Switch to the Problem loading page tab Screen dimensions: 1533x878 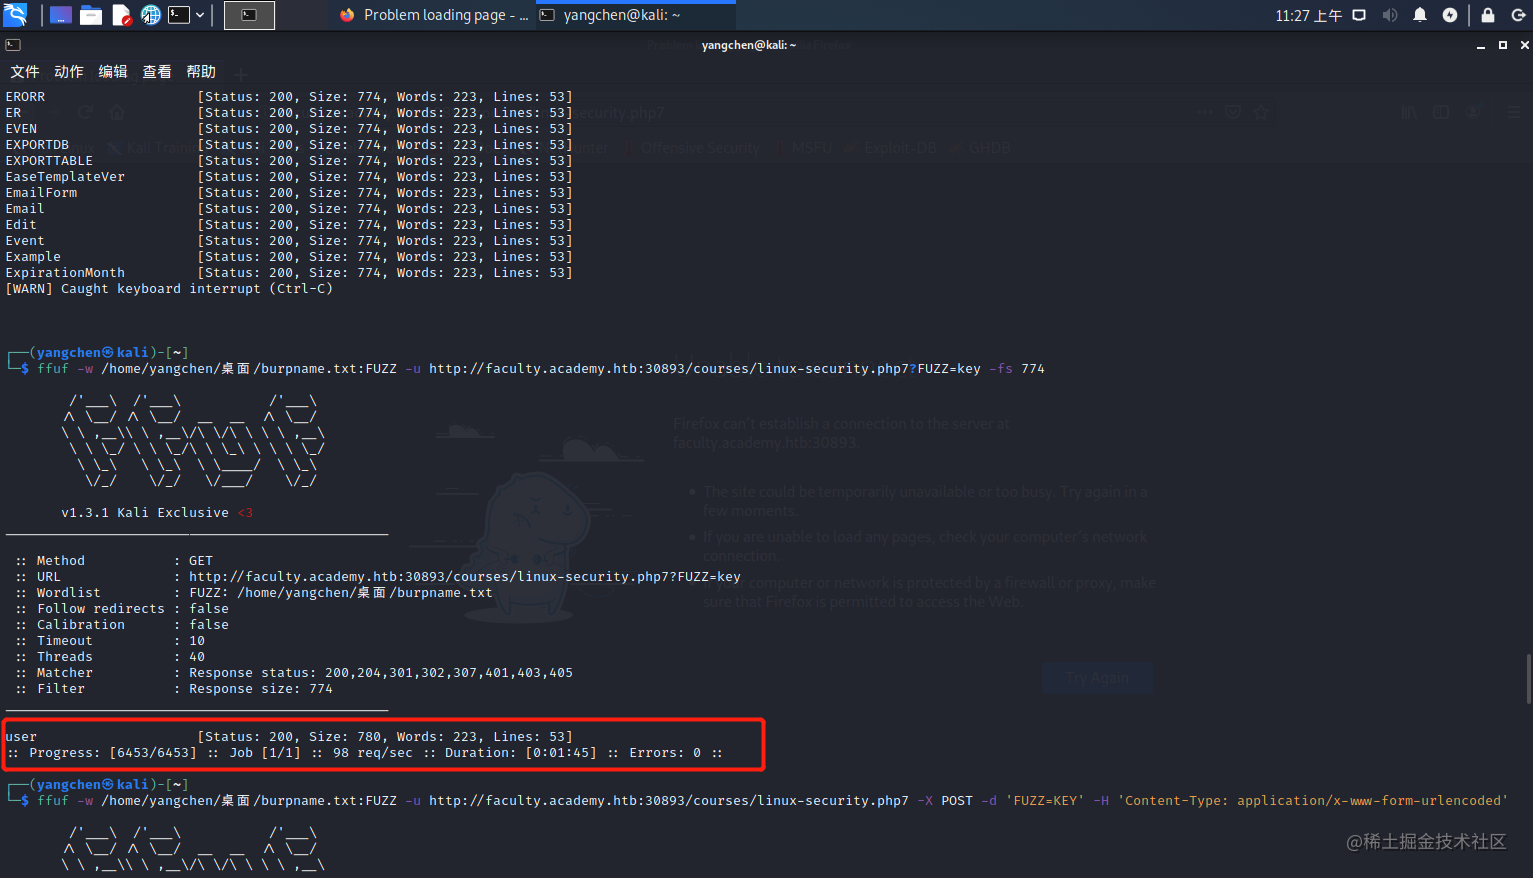[446, 14]
